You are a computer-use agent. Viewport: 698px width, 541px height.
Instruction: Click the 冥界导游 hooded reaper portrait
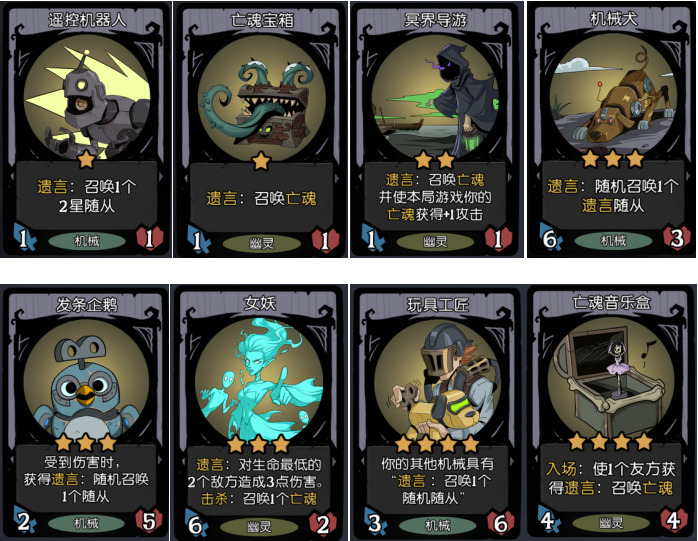pyautogui.click(x=436, y=97)
